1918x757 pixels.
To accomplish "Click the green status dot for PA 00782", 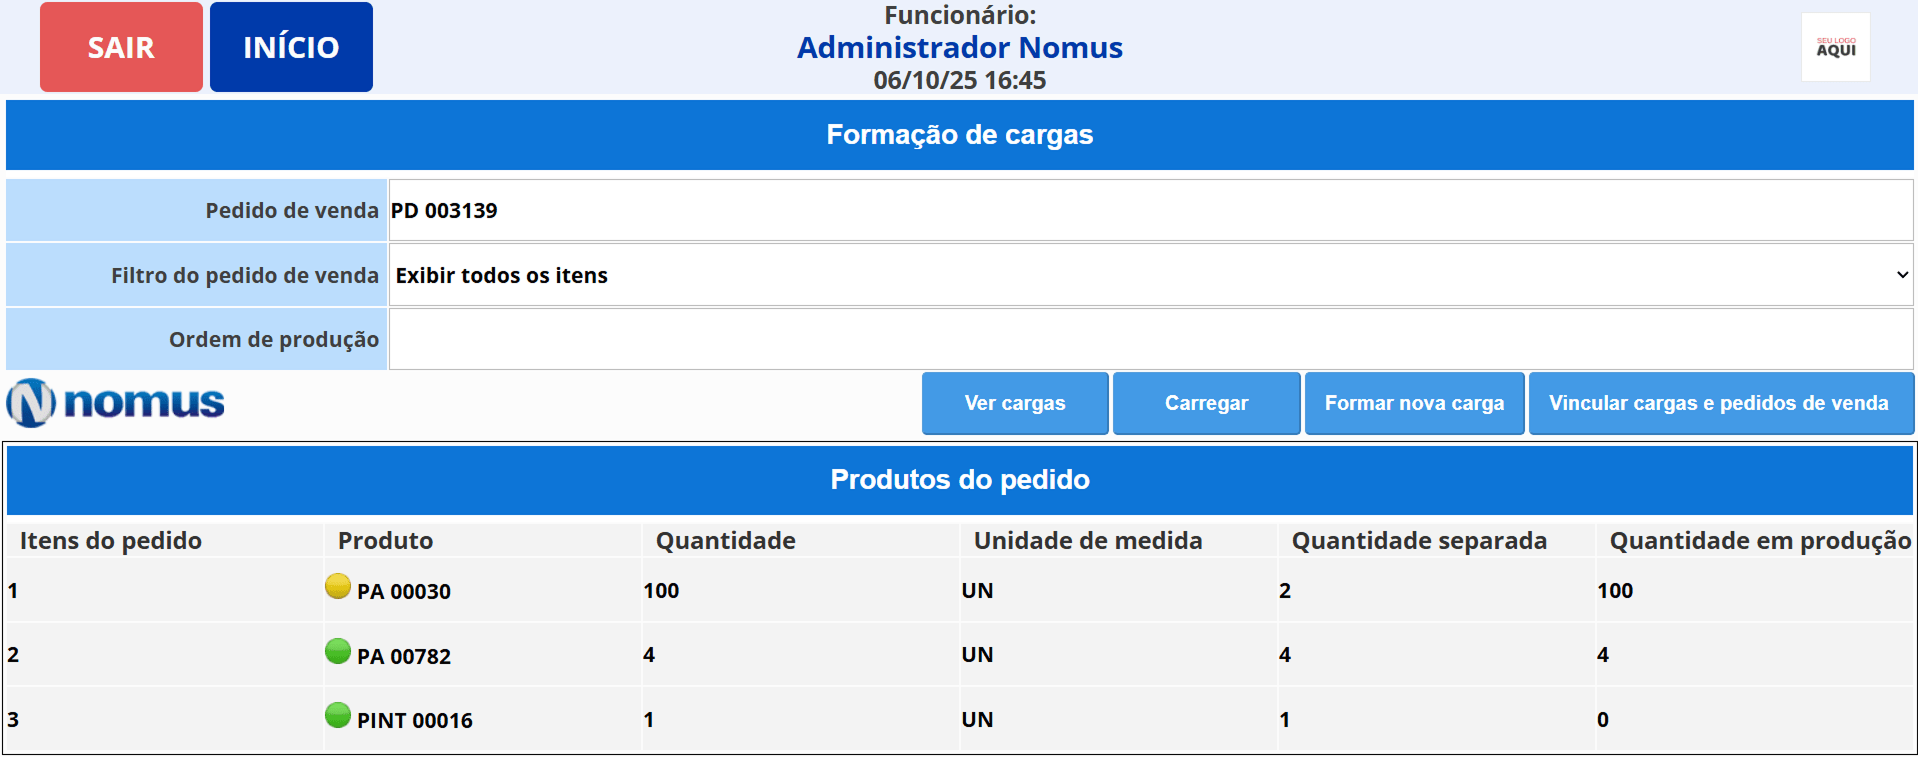I will pyautogui.click(x=338, y=651).
